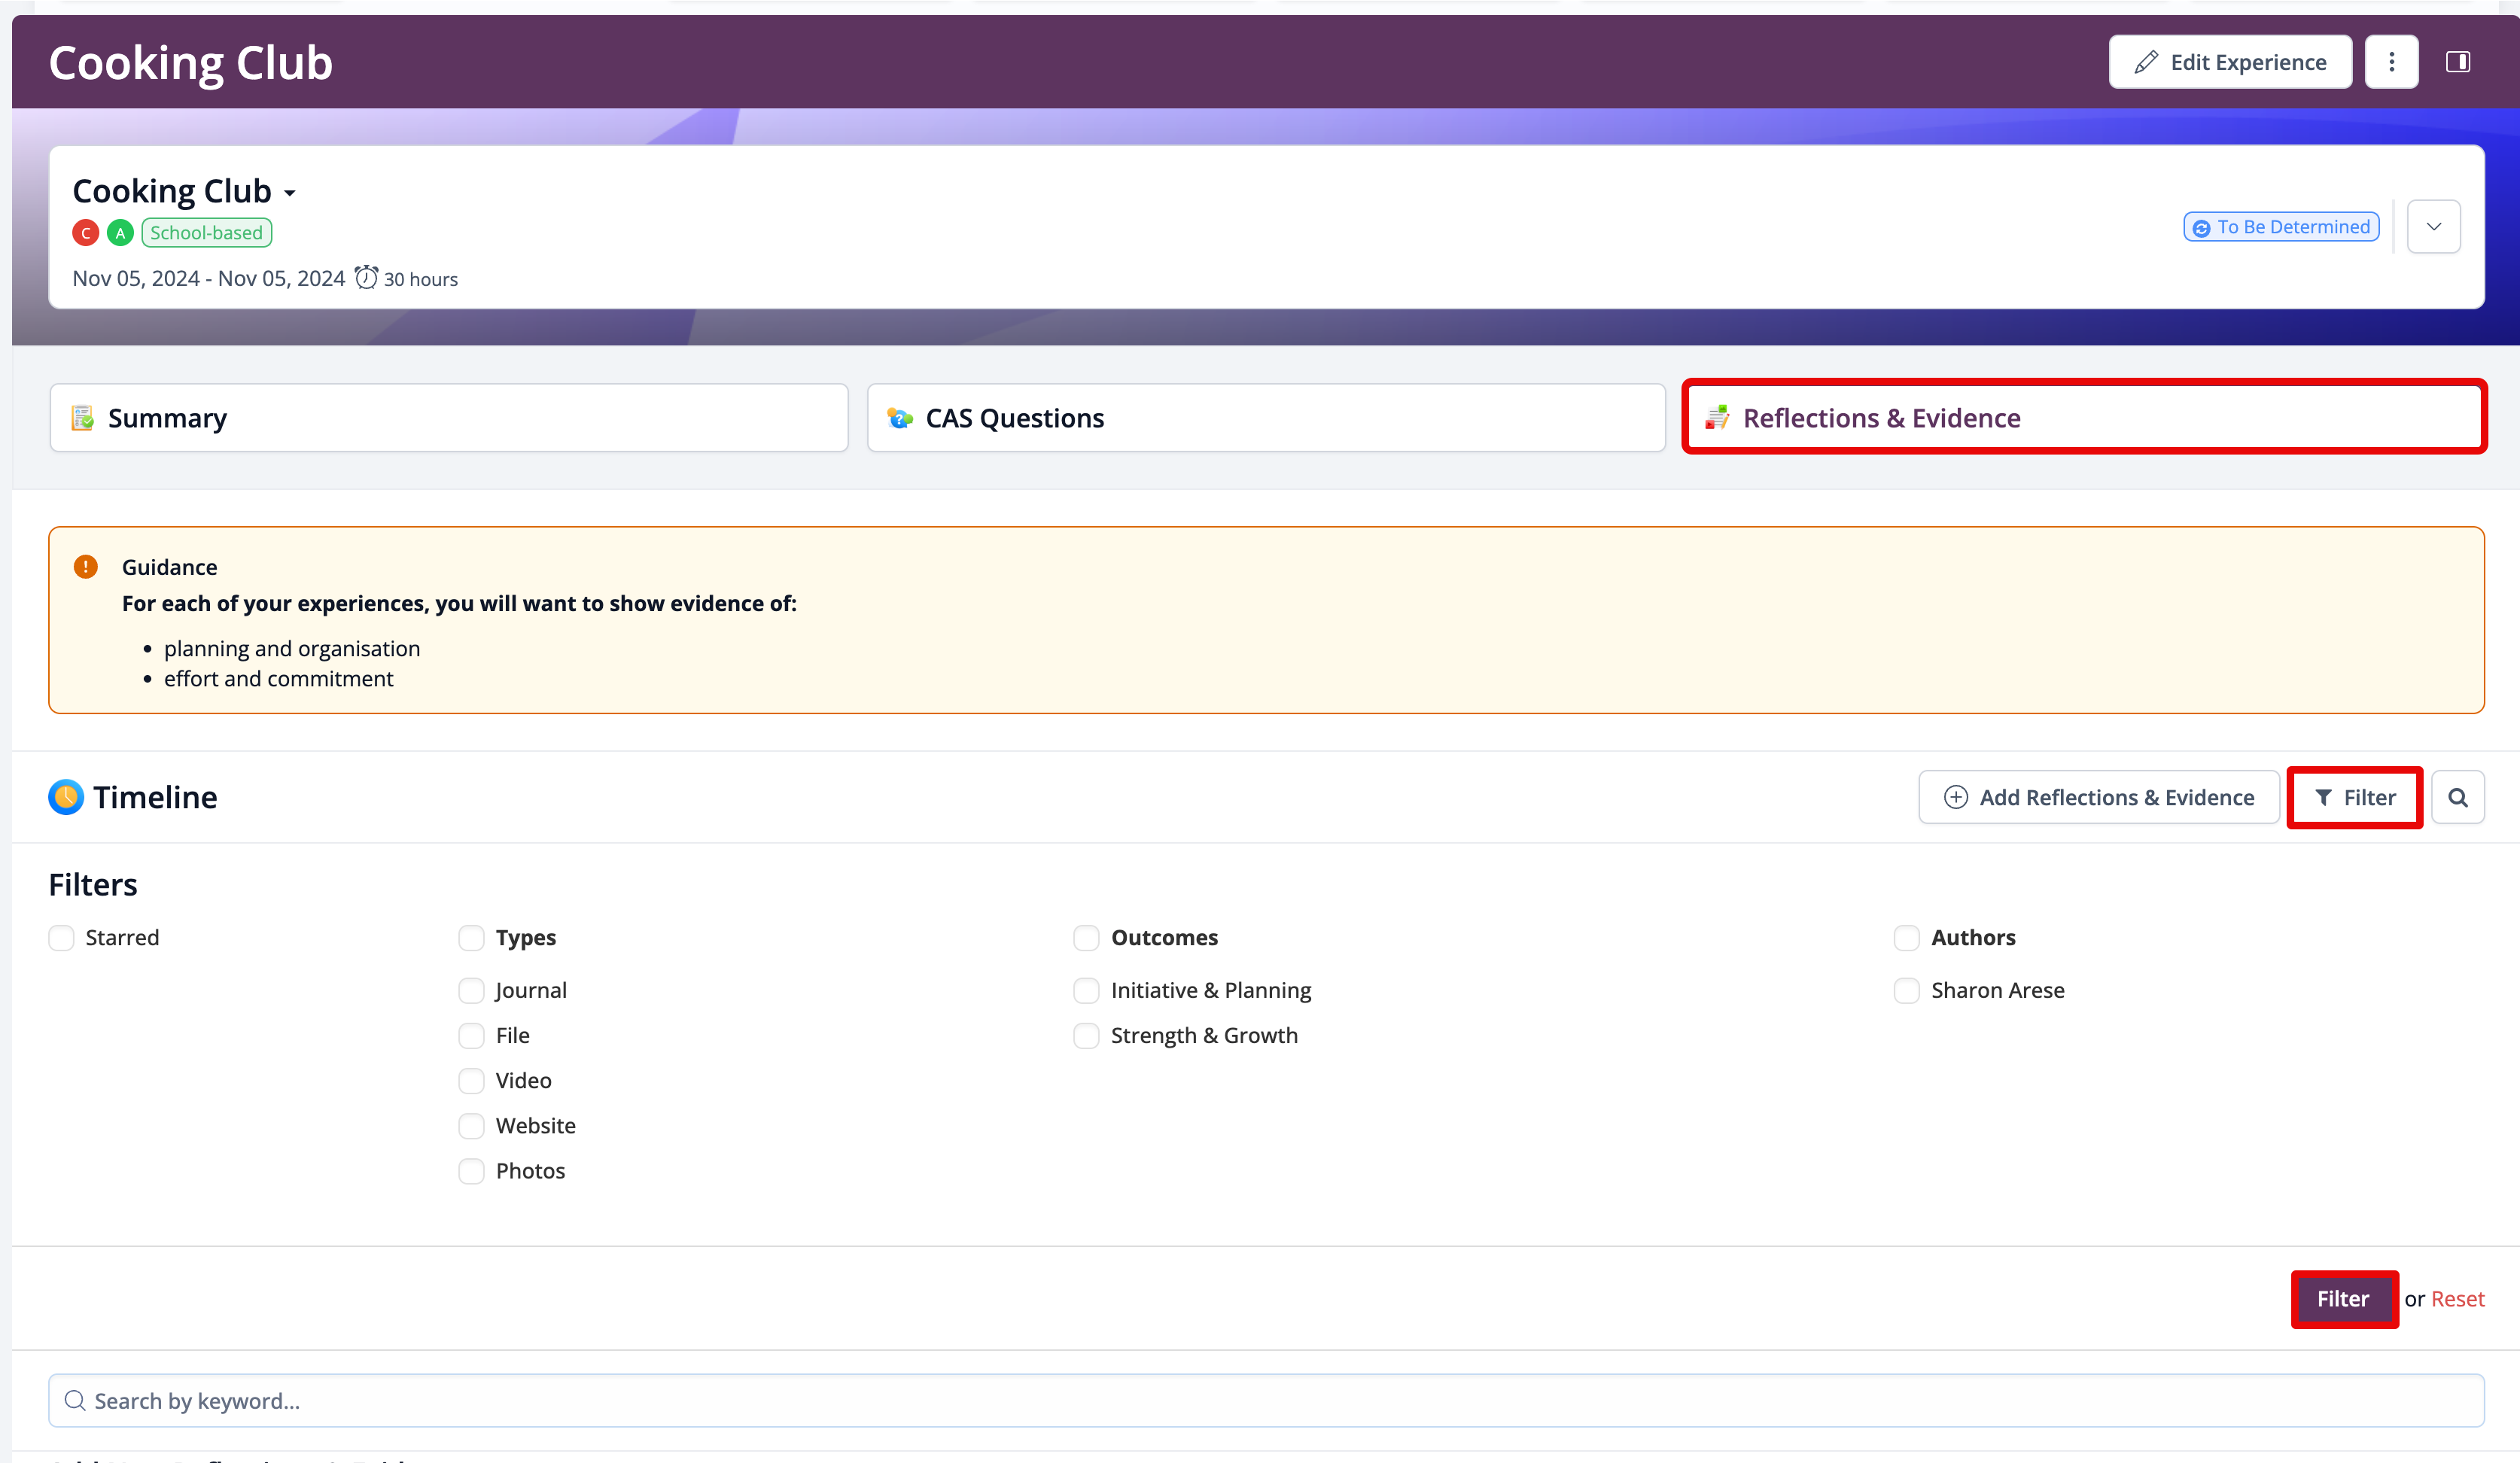
Task: Click the orange Guidance alert icon
Action: [86, 567]
